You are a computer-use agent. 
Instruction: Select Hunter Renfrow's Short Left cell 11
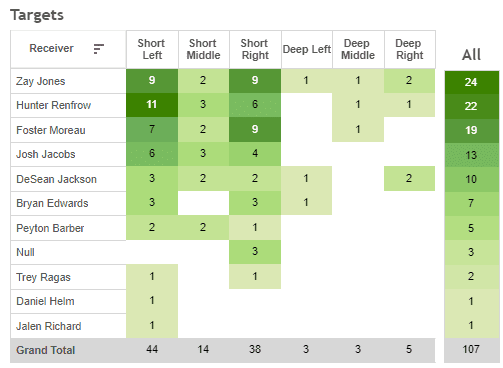tap(152, 105)
